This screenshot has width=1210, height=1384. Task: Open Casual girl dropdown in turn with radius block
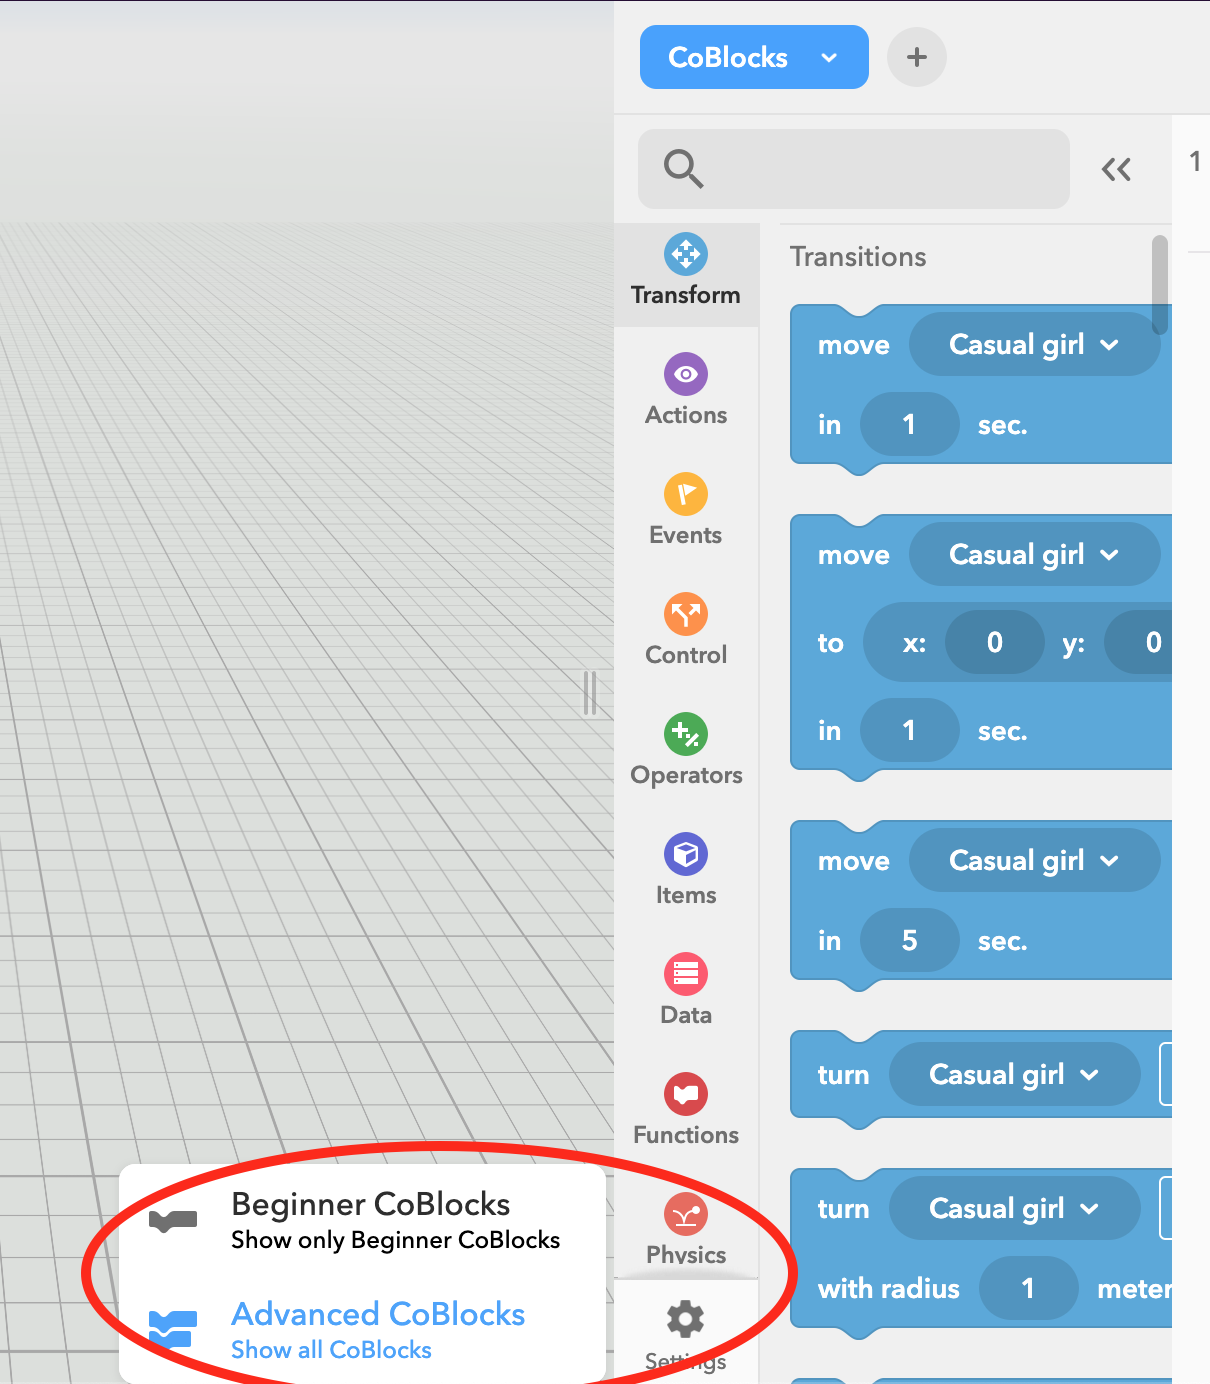point(1014,1209)
